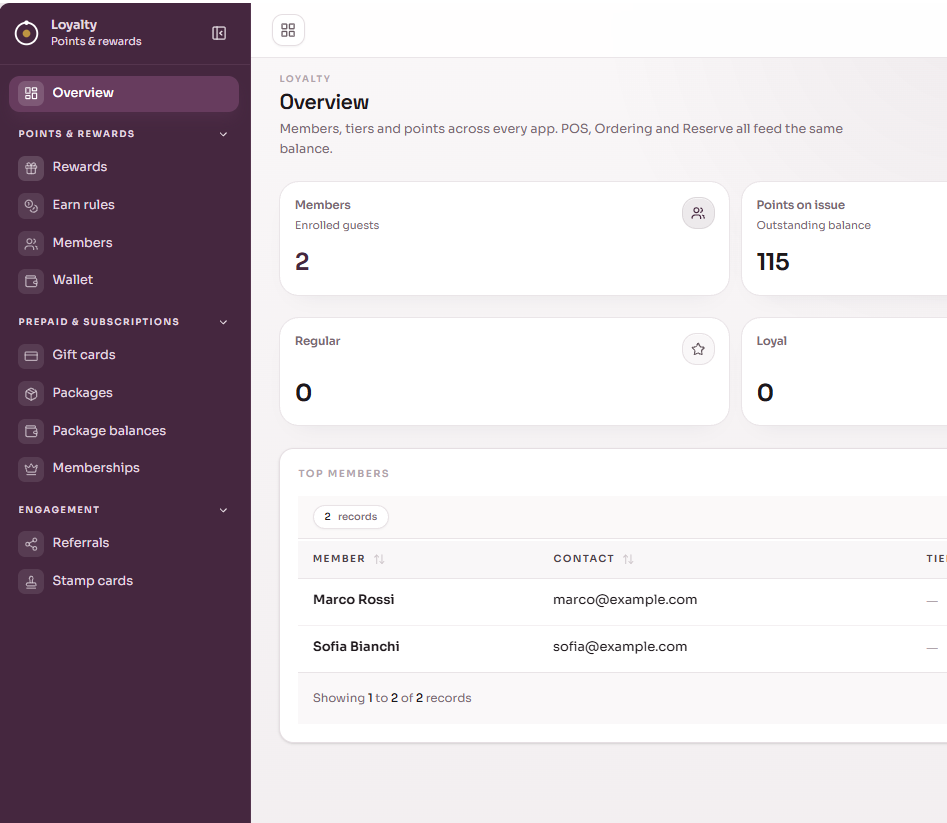Collapse the Points & Rewards section chevron

[x=223, y=134]
